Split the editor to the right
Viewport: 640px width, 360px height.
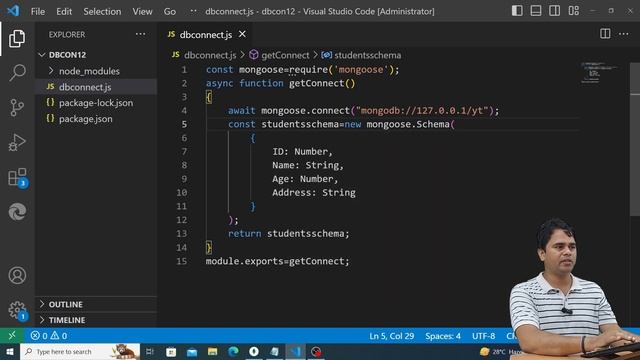pyautogui.click(x=605, y=34)
